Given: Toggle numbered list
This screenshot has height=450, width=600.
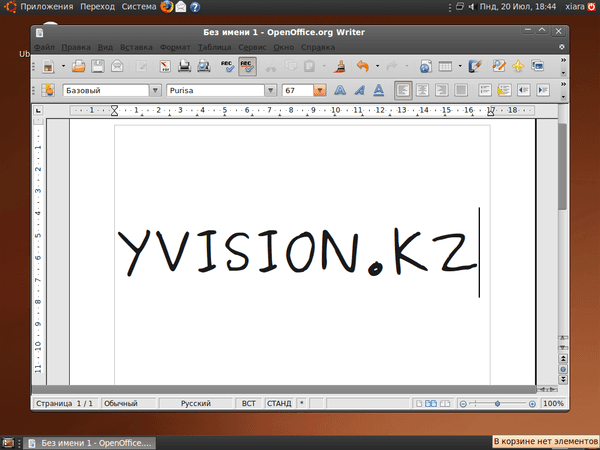Looking at the screenshot, I should point(485,90).
